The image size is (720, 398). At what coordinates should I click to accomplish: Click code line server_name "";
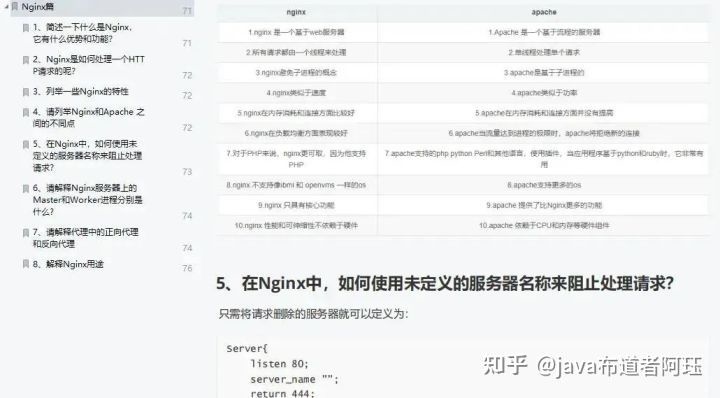click(294, 380)
